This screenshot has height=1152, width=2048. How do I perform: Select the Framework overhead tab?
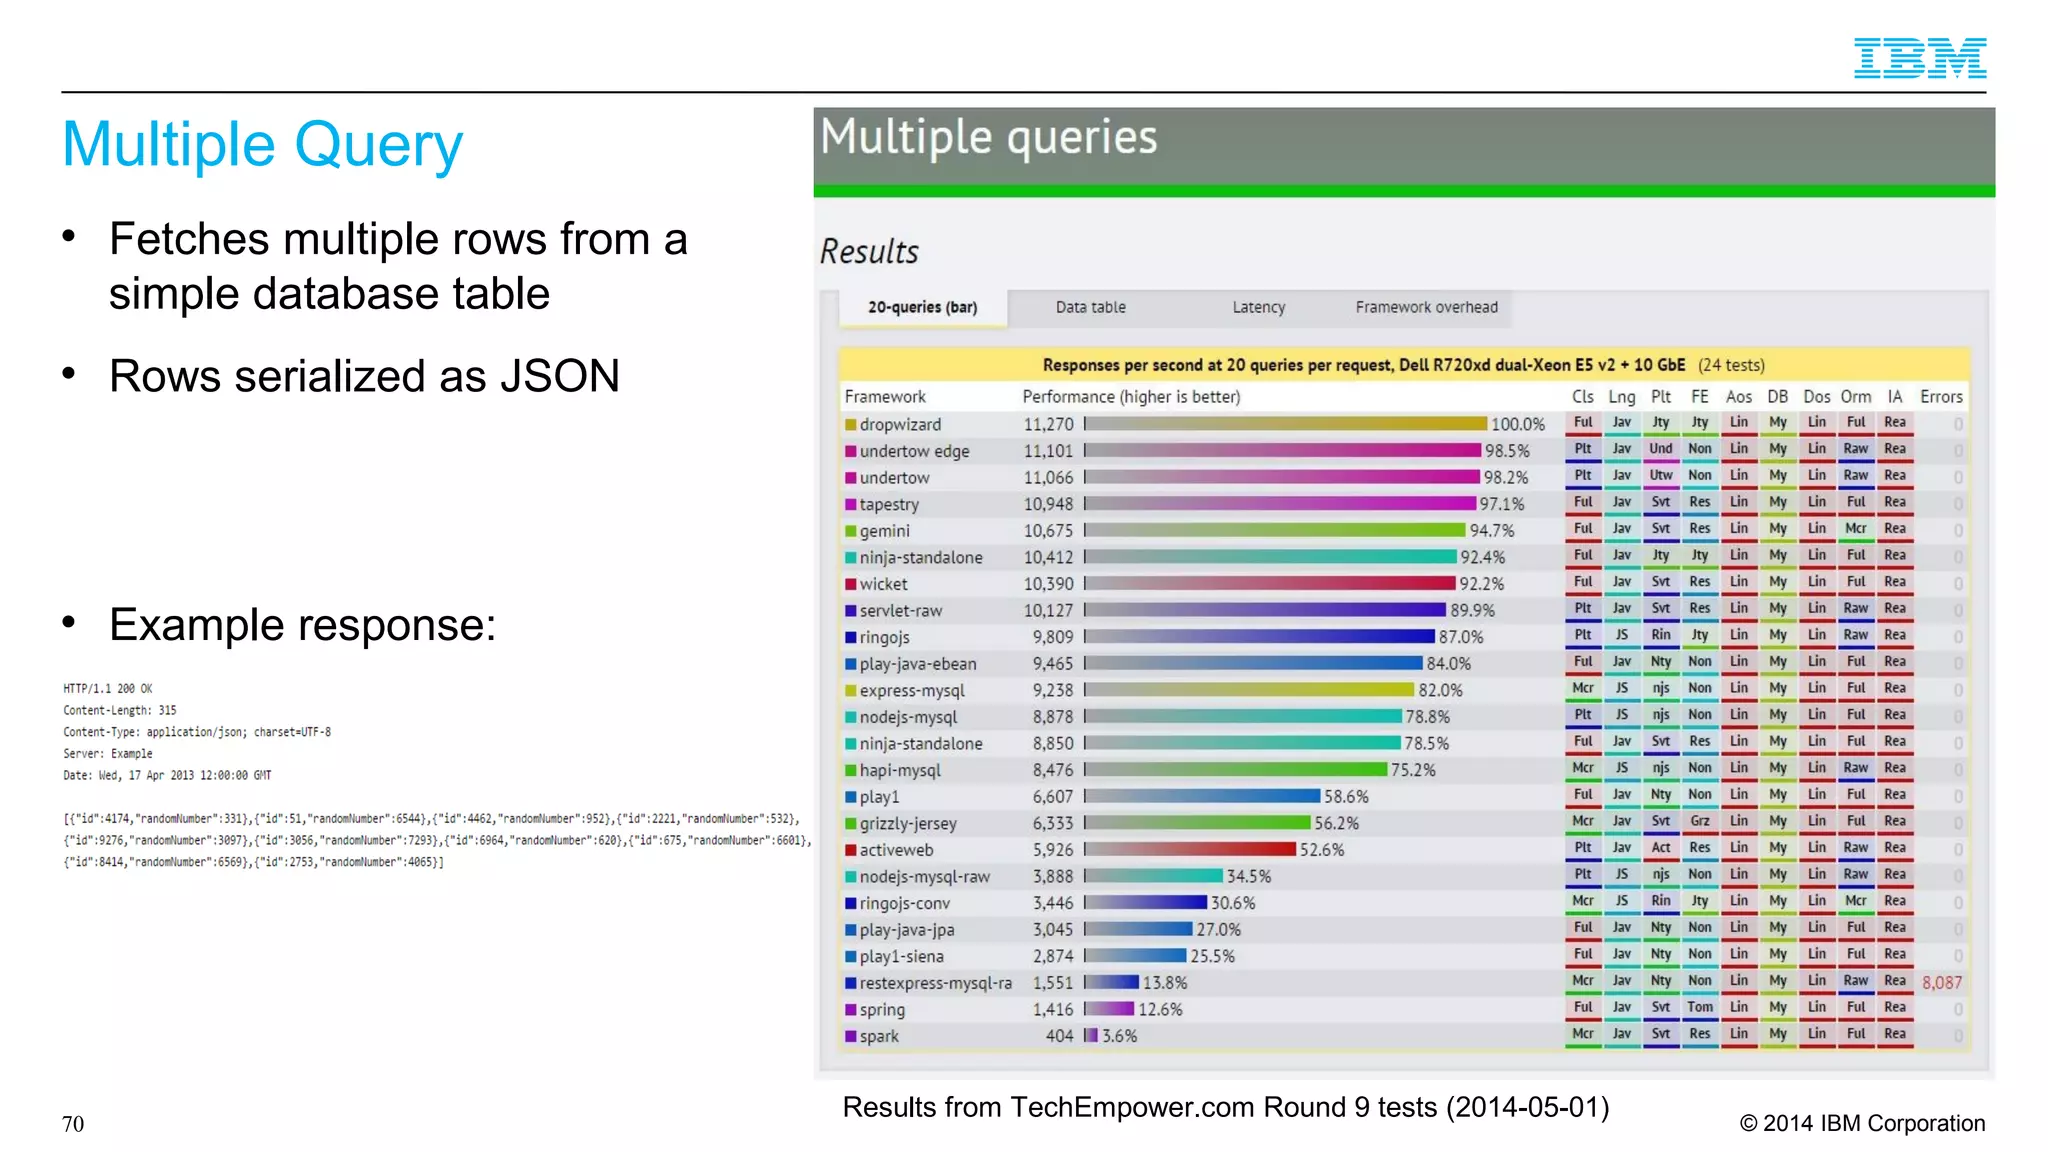1426,307
